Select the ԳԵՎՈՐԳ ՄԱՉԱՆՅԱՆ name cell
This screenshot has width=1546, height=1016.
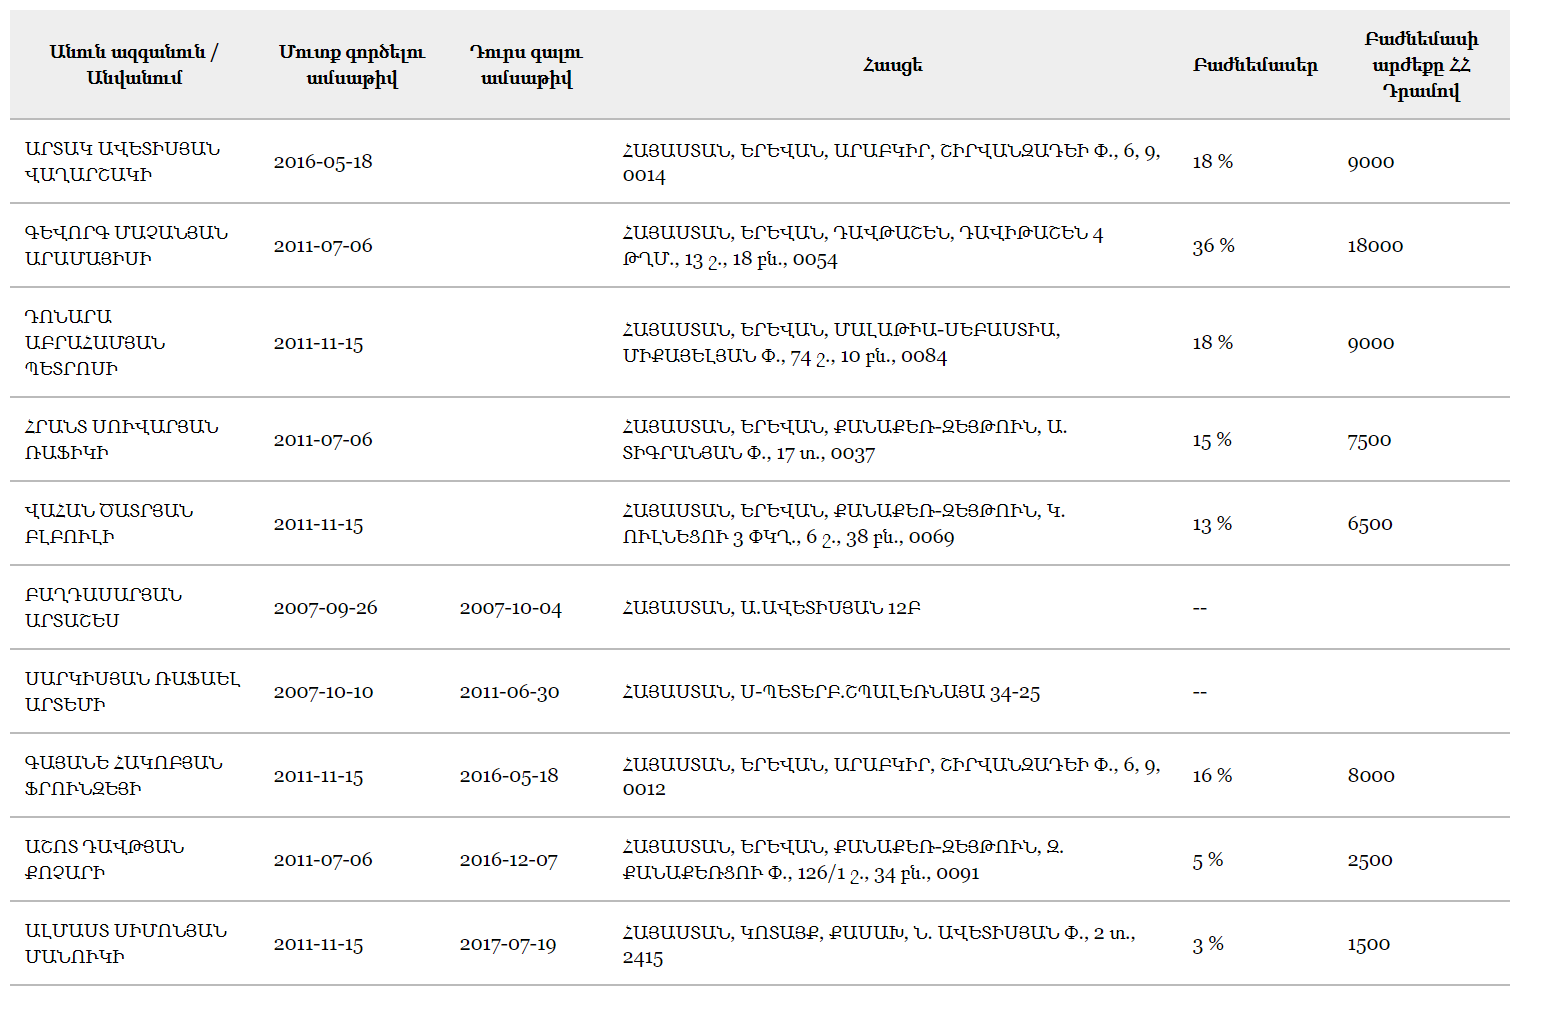pos(126,245)
